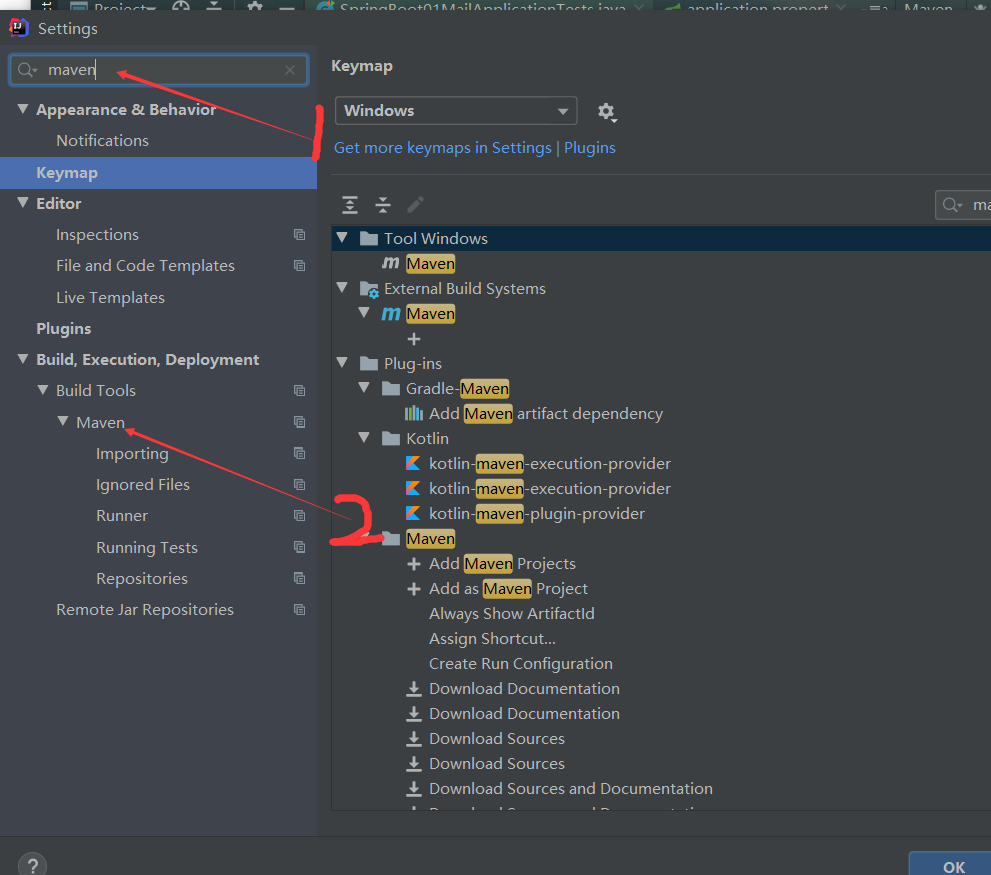Collapse the Editor section

coord(23,203)
